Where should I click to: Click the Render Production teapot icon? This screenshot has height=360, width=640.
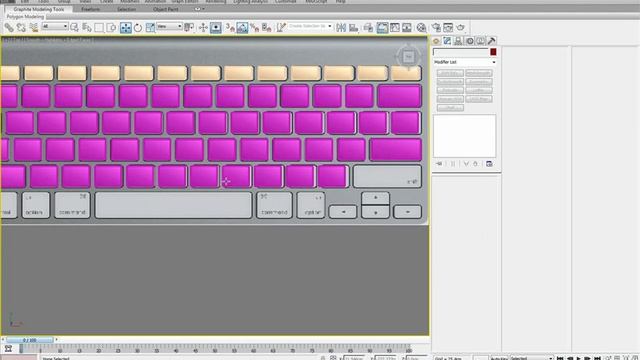[x=460, y=28]
